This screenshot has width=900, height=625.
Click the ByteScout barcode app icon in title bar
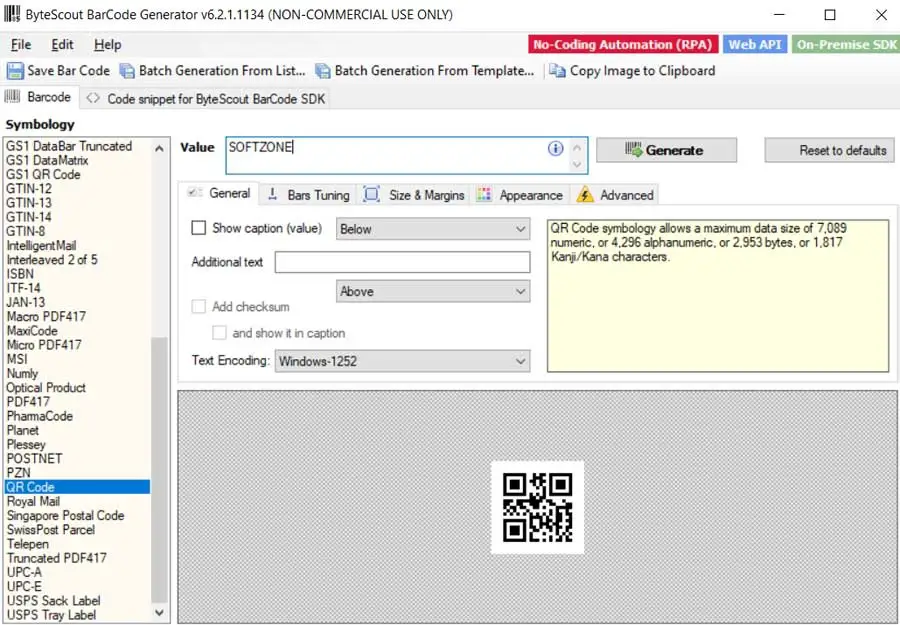tap(12, 14)
